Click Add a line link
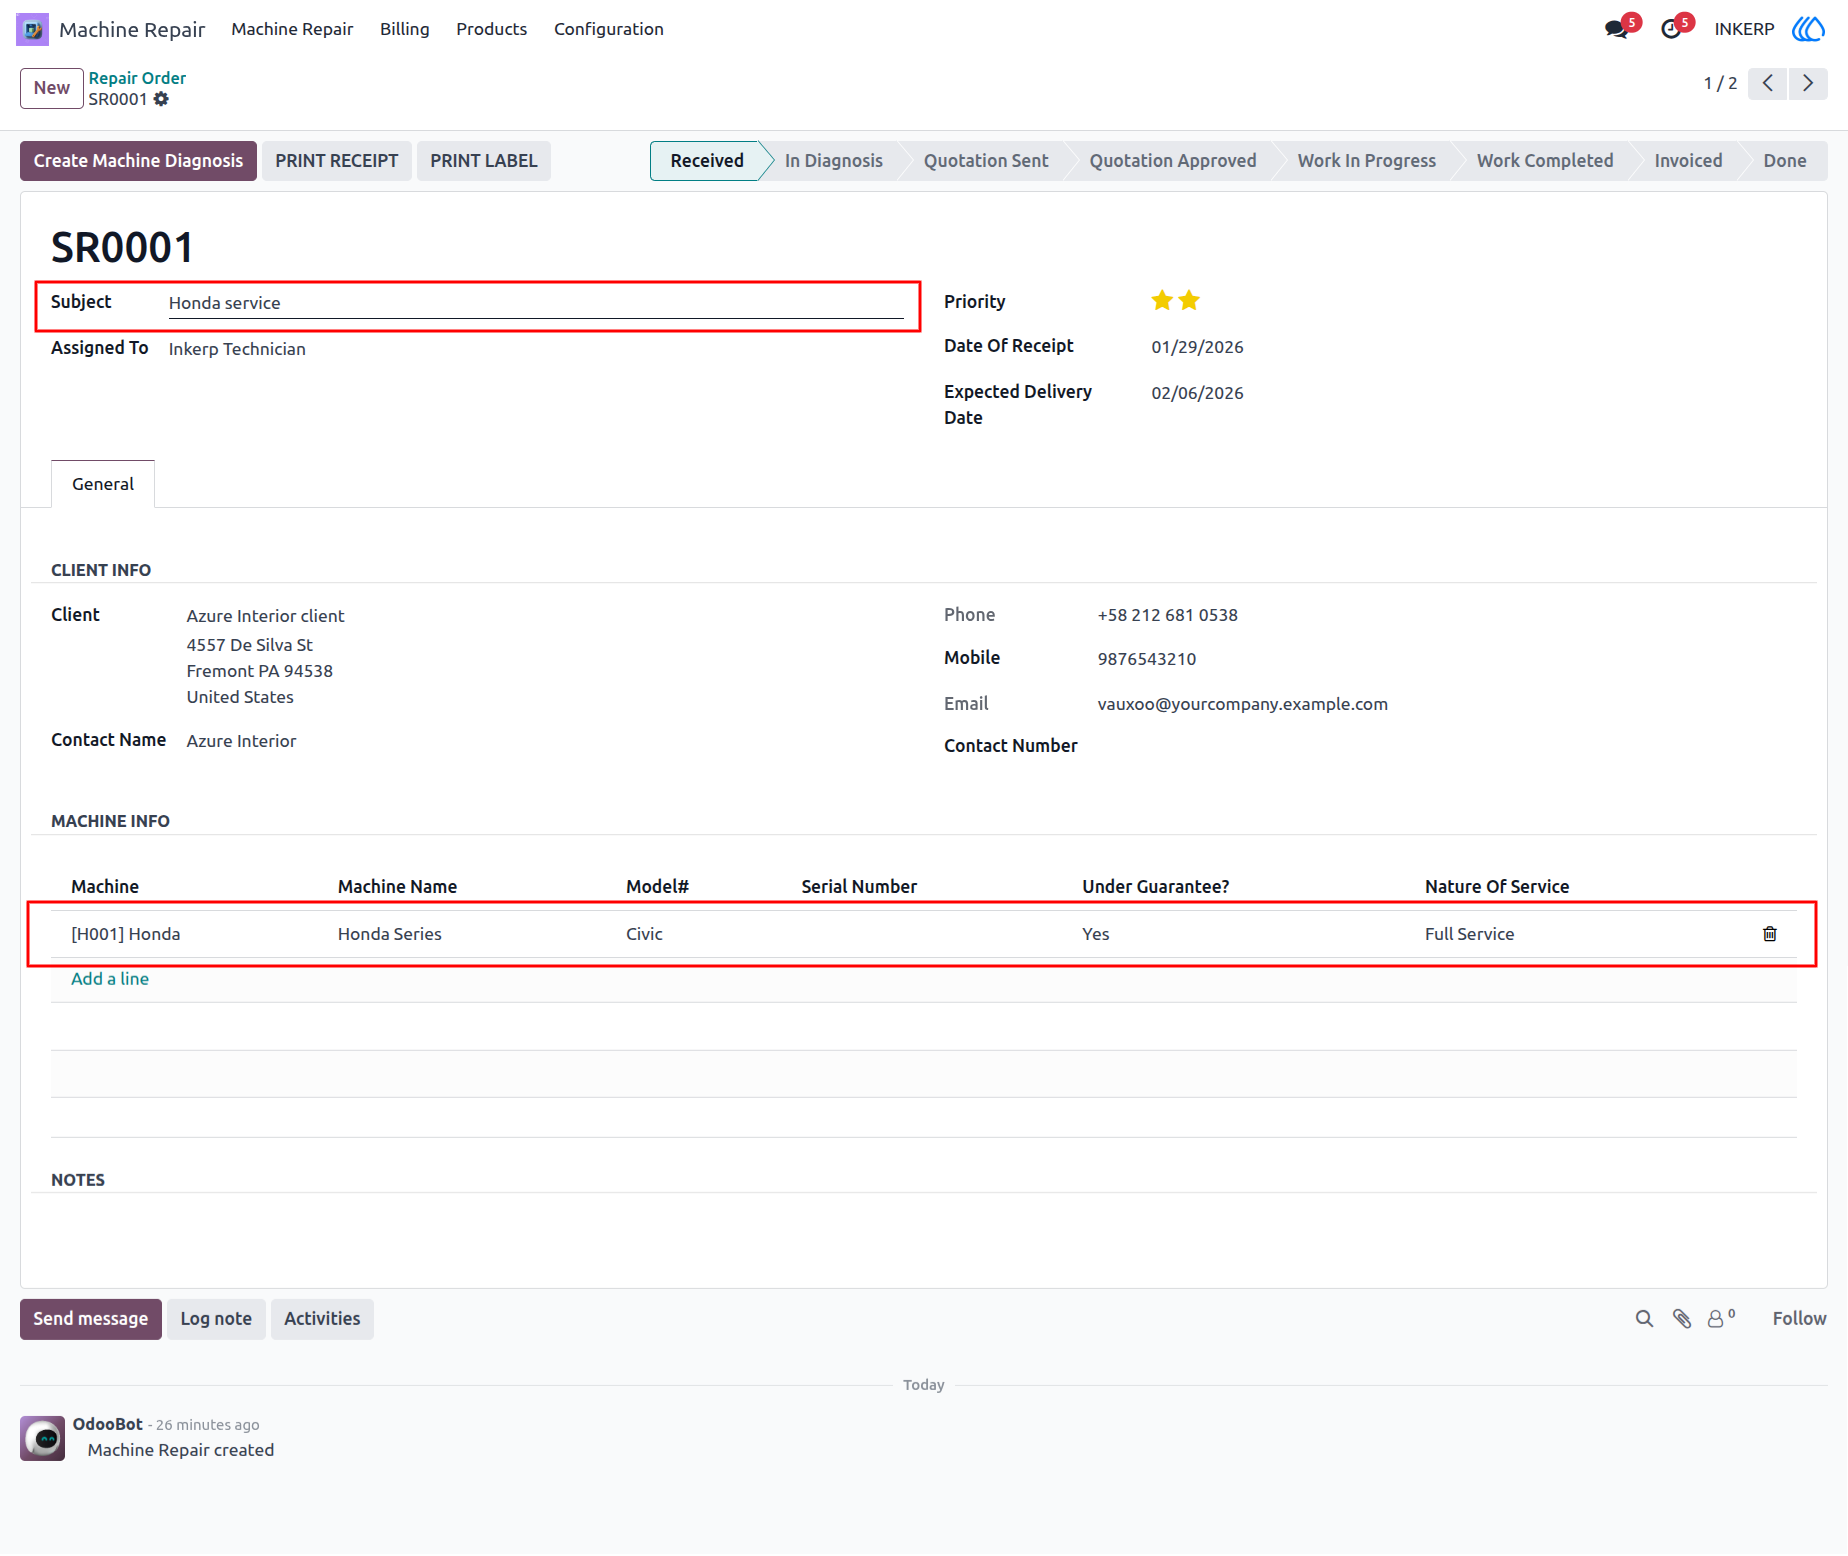The height and width of the screenshot is (1556, 1848). 110,979
